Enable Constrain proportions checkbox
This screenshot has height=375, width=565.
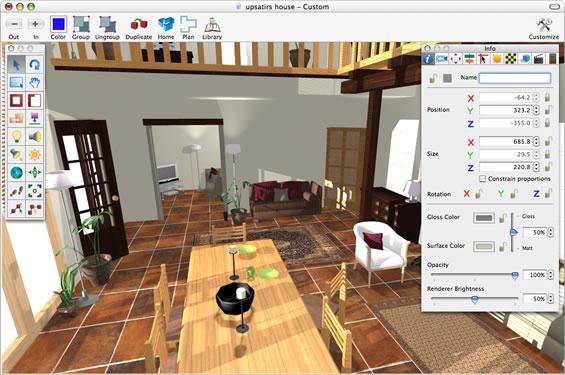[x=482, y=179]
